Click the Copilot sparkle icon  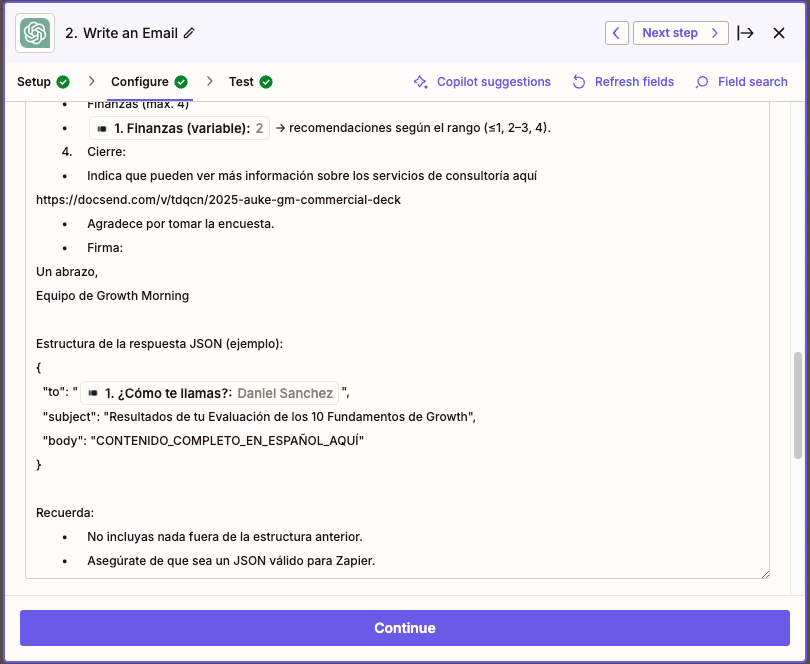(x=420, y=82)
